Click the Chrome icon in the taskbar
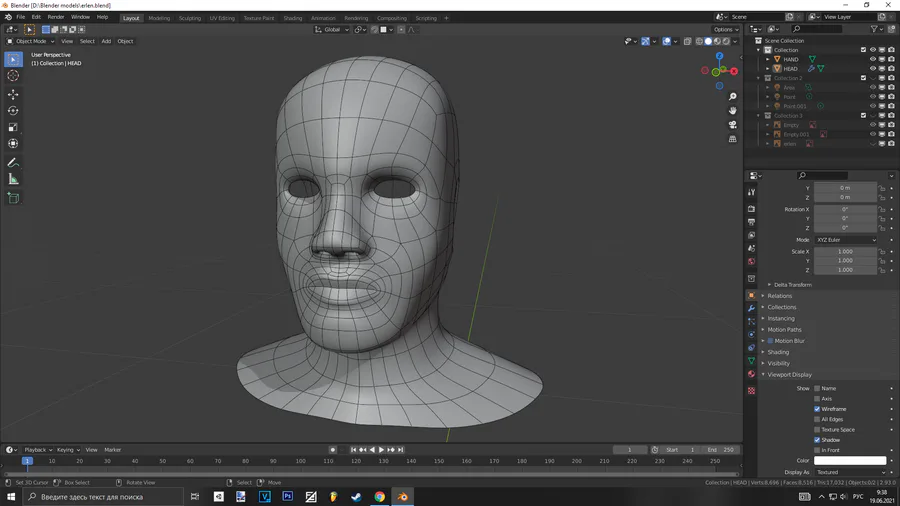The height and width of the screenshot is (506, 900). (x=380, y=496)
